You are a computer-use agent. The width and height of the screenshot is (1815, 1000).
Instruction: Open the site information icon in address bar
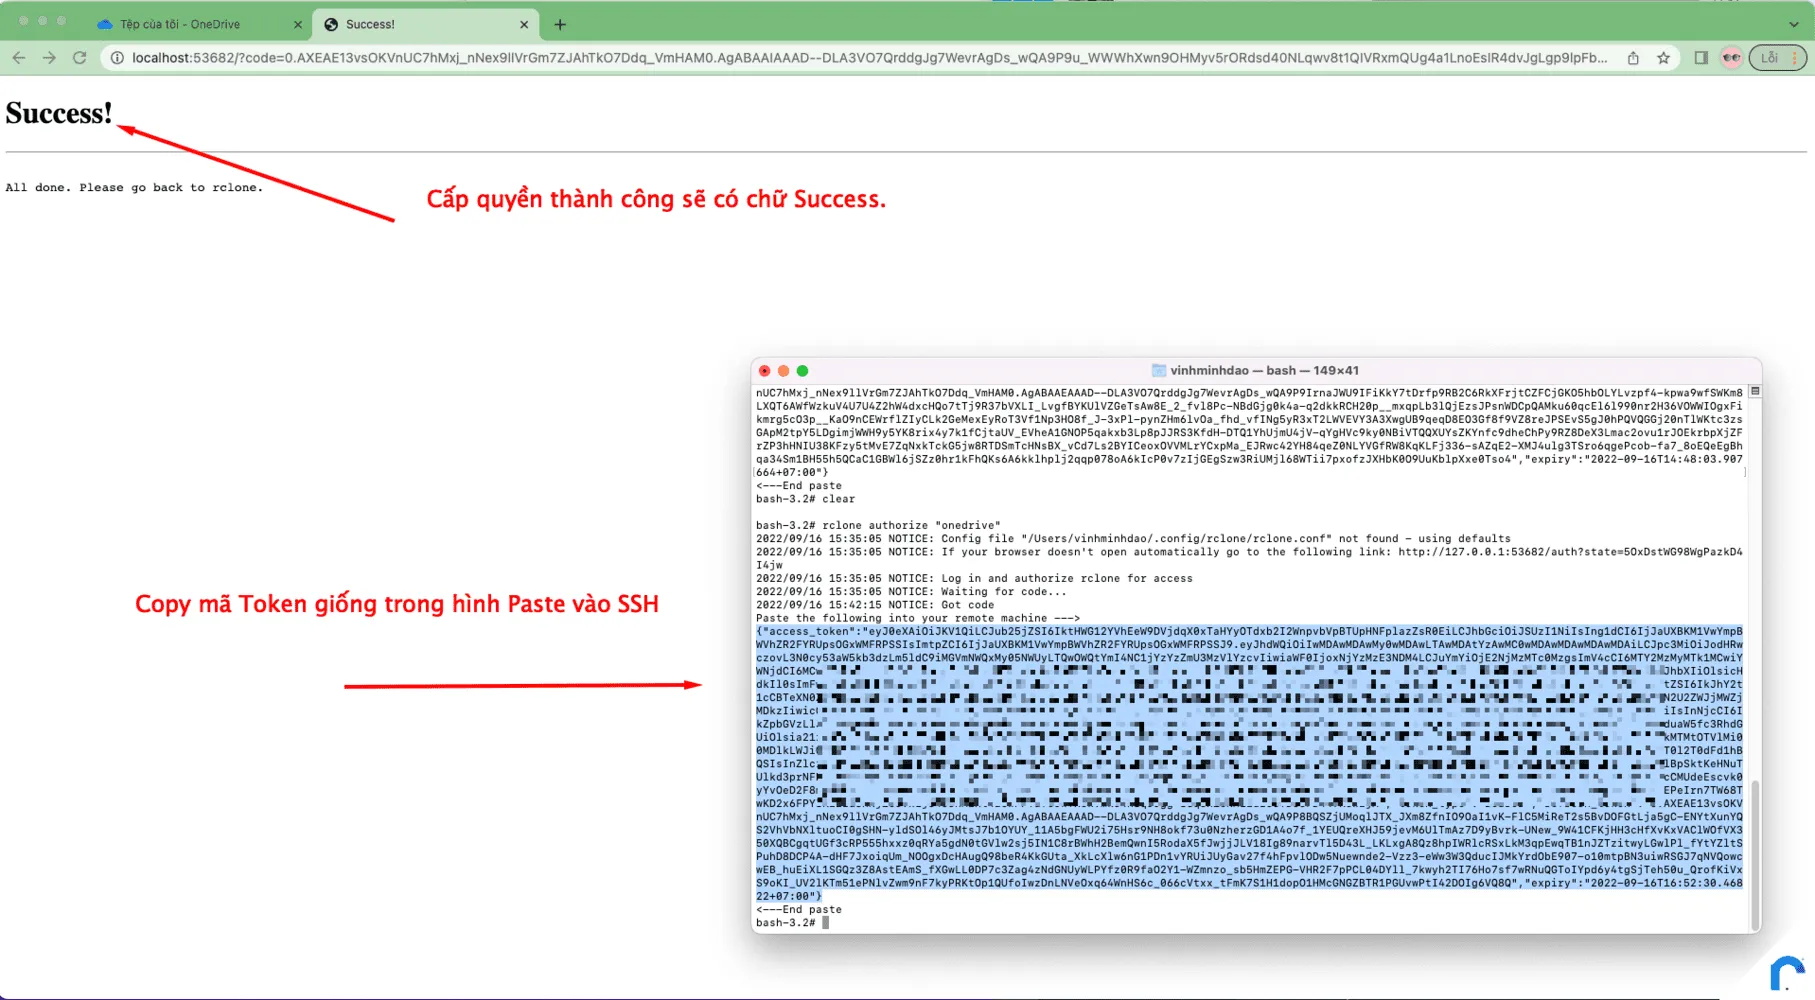click(117, 58)
